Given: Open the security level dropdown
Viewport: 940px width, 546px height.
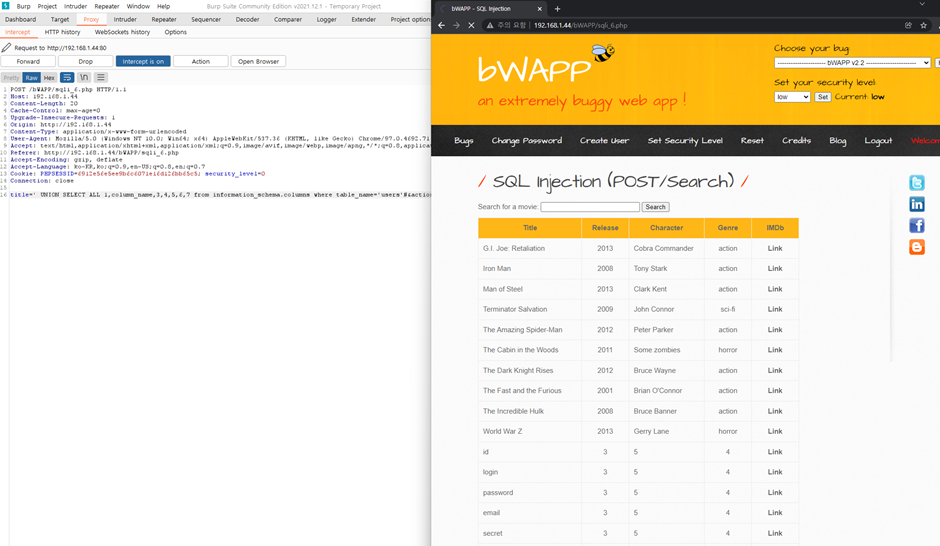Looking at the screenshot, I should coord(792,97).
